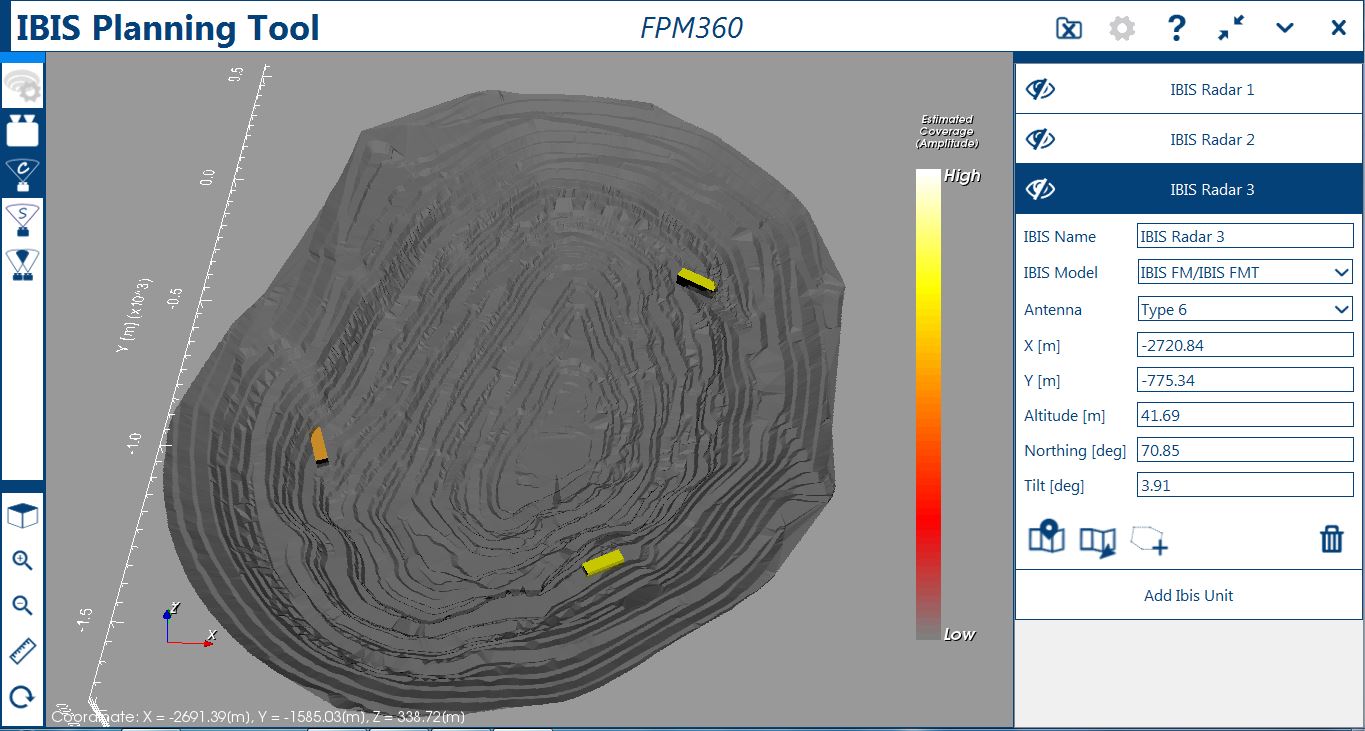The height and width of the screenshot is (731, 1365).
Task: Click the Estimated Coverage color scale bar
Action: [929, 404]
